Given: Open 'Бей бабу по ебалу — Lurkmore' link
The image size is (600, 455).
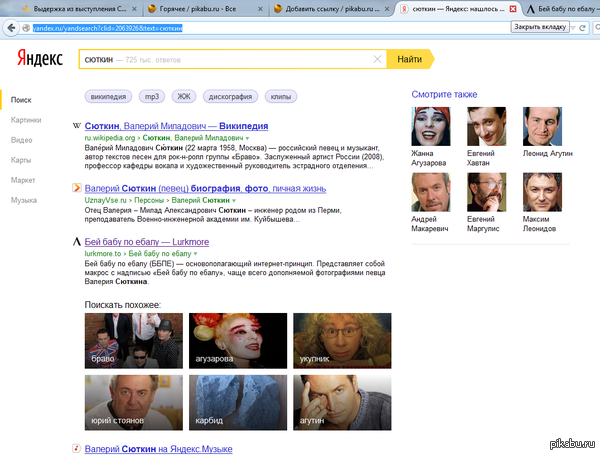Looking at the screenshot, I should click(x=147, y=242).
